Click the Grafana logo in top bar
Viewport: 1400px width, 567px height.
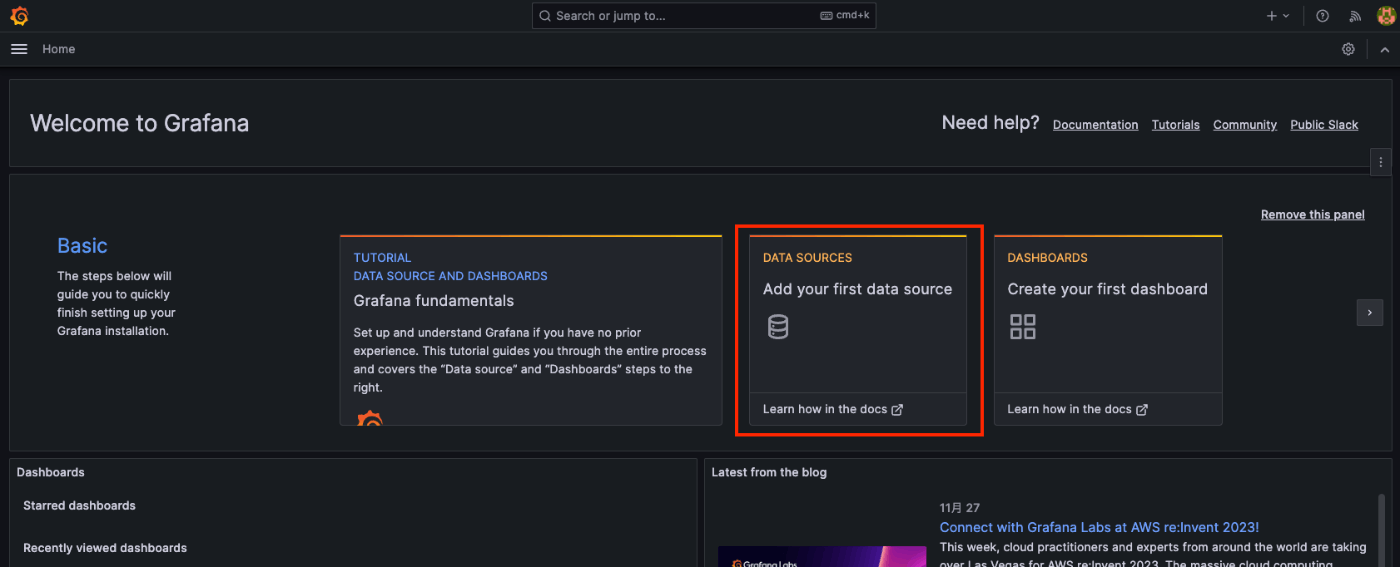19,16
